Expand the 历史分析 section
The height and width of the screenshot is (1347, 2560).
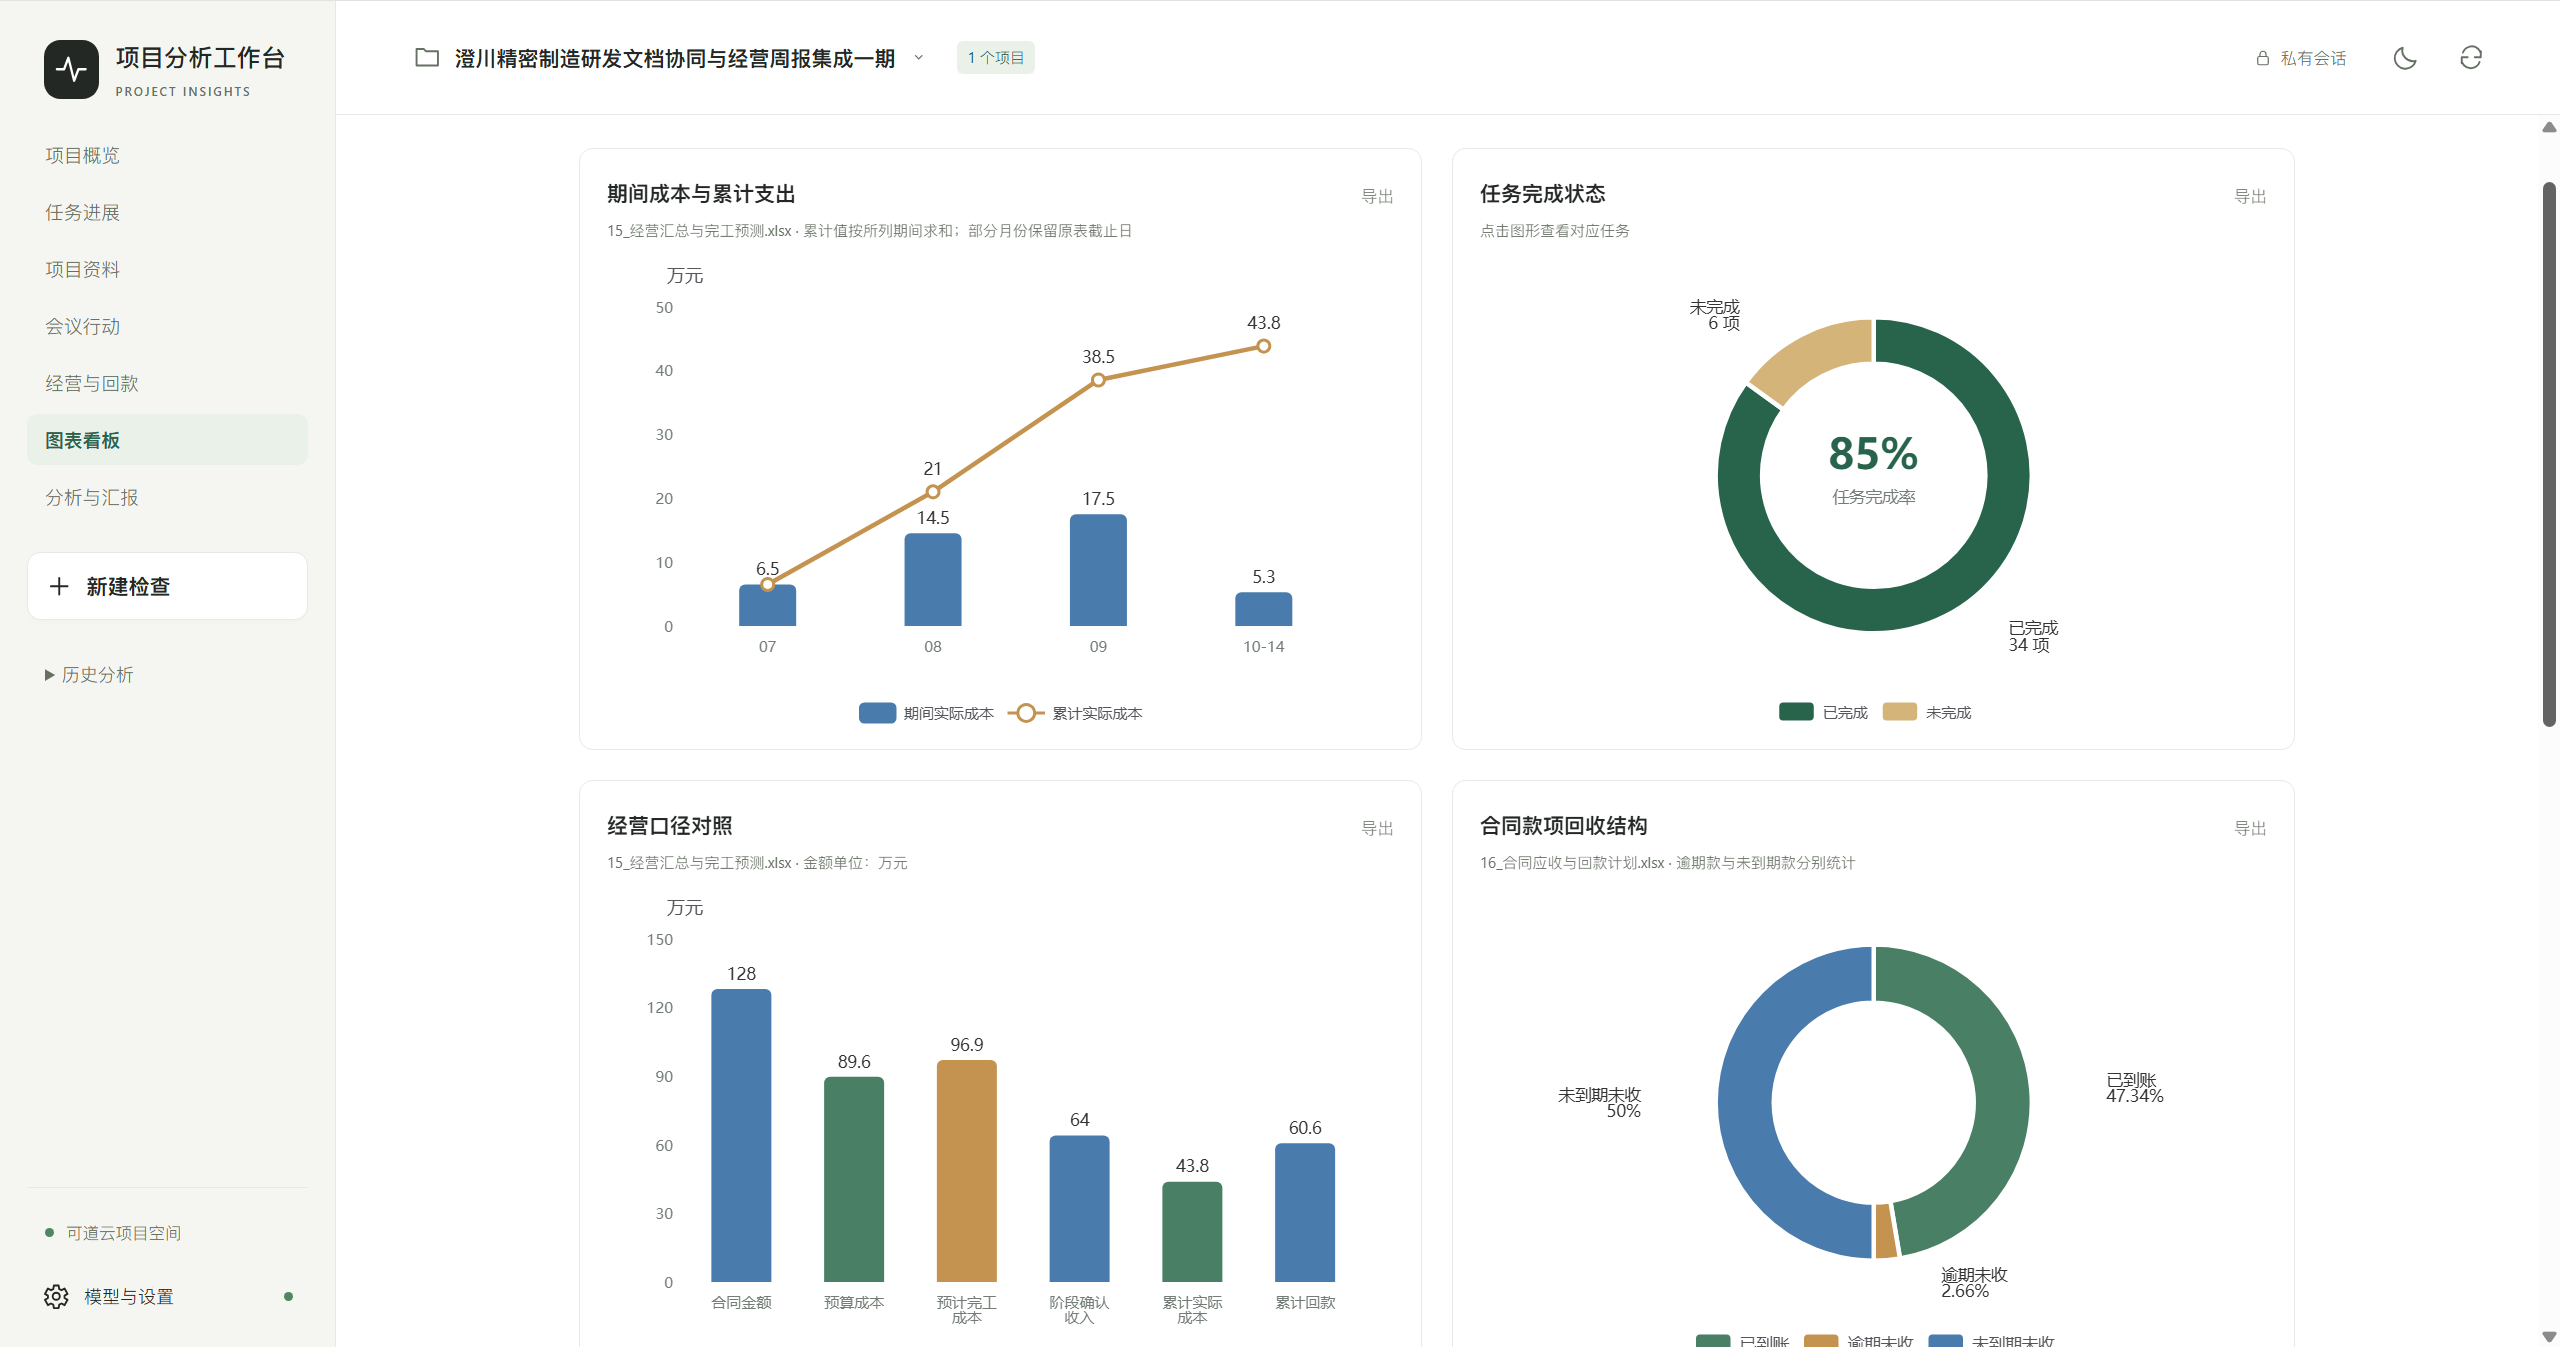89,675
